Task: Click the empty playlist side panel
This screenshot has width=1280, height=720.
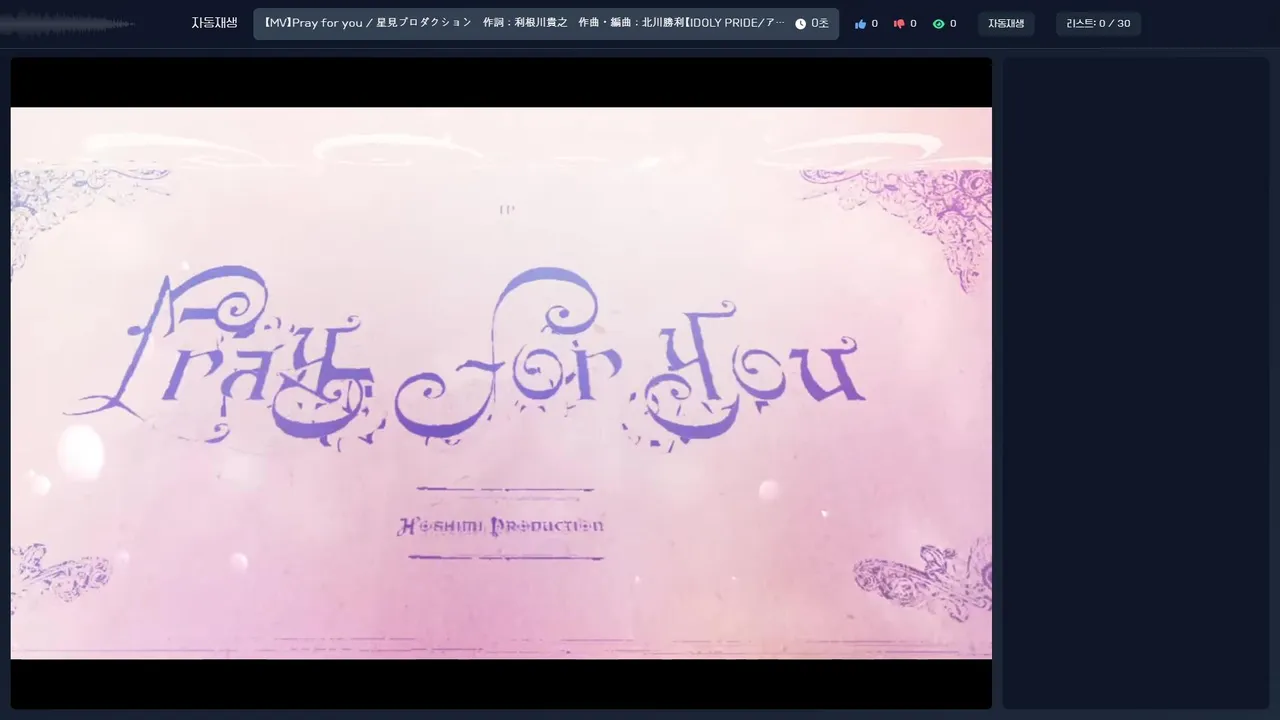Action: click(1136, 383)
